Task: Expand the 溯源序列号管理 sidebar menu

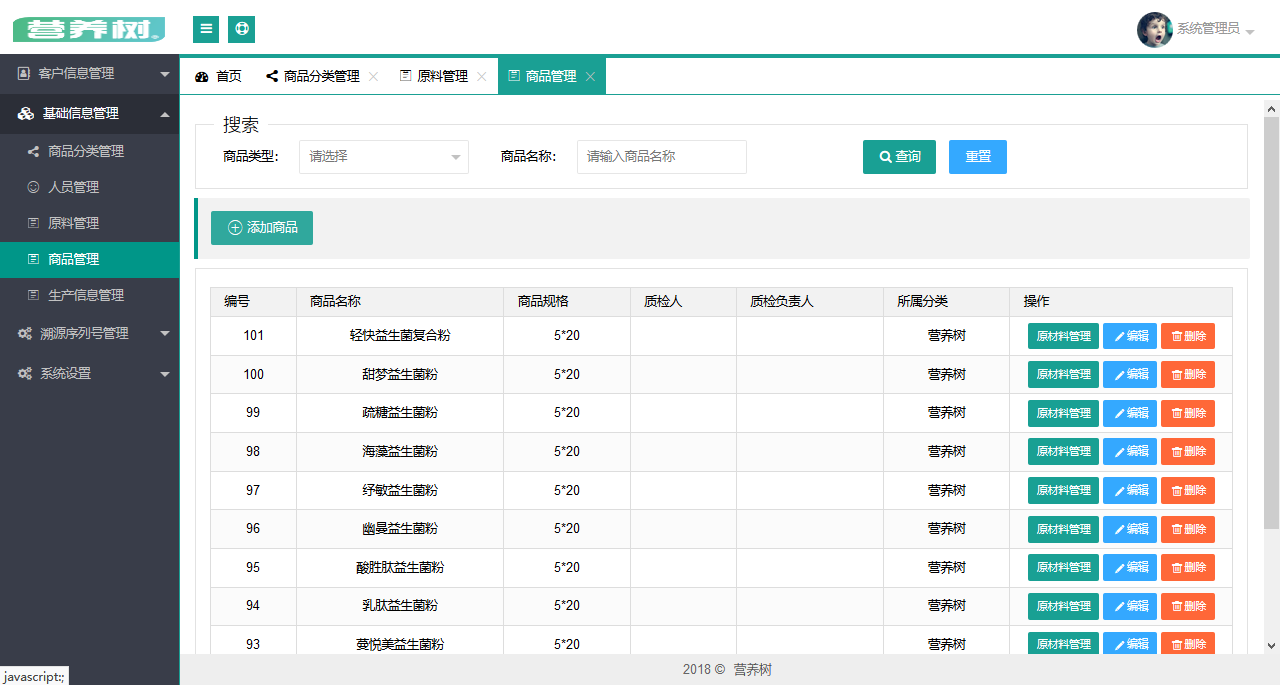Action: (x=90, y=333)
